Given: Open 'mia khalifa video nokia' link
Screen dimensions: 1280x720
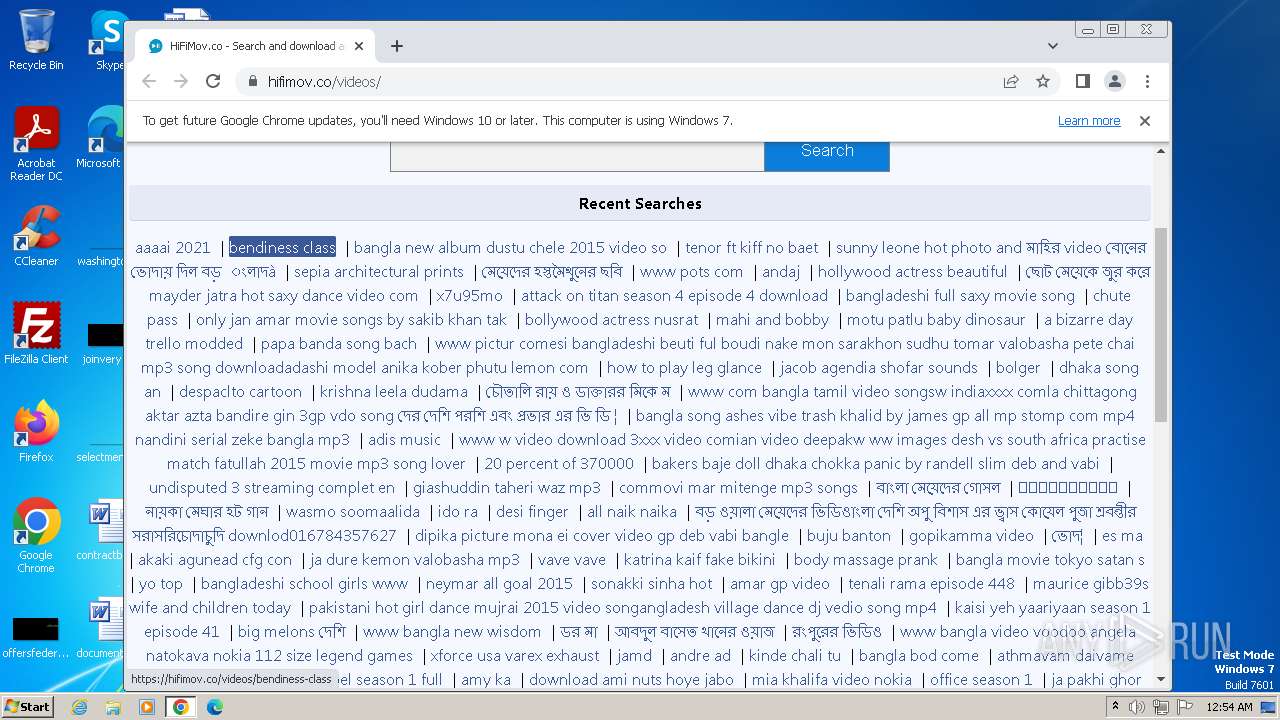Looking at the screenshot, I should pos(832,679).
